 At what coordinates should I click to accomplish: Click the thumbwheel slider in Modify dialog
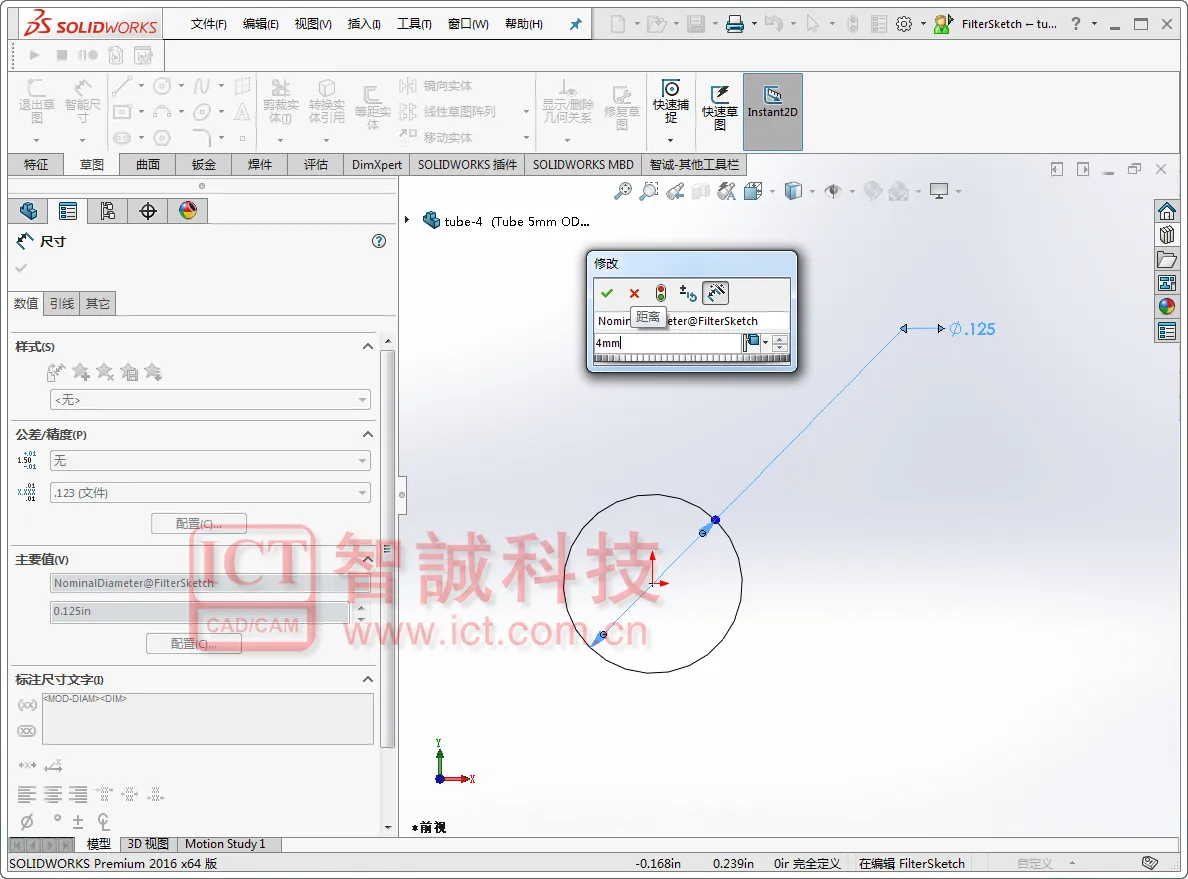[x=692, y=359]
